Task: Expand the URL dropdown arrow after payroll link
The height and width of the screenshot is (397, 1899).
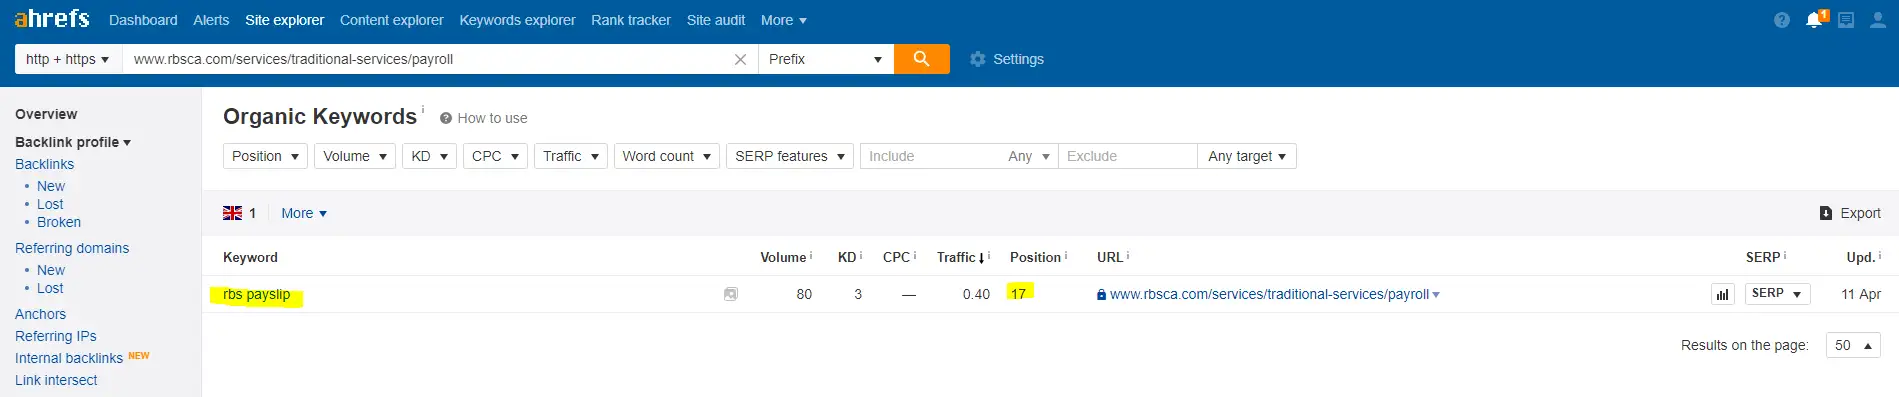Action: point(1436,295)
